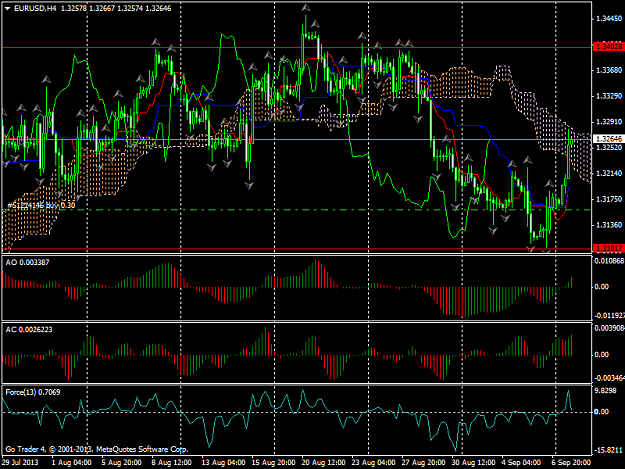Click the 20 Aug 12:00 time label
This screenshot has height=469, width=625.
(323, 462)
